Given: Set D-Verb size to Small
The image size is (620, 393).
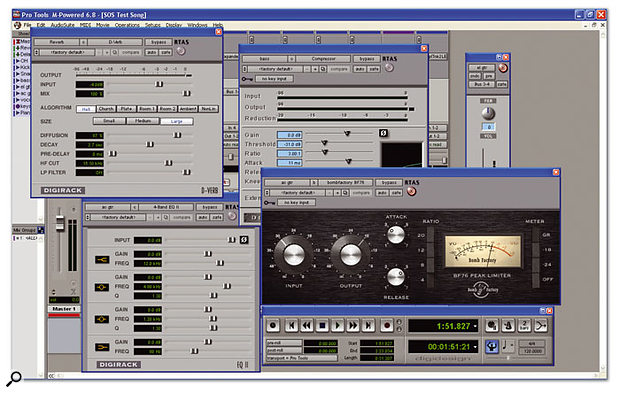Looking at the screenshot, I should [x=109, y=121].
